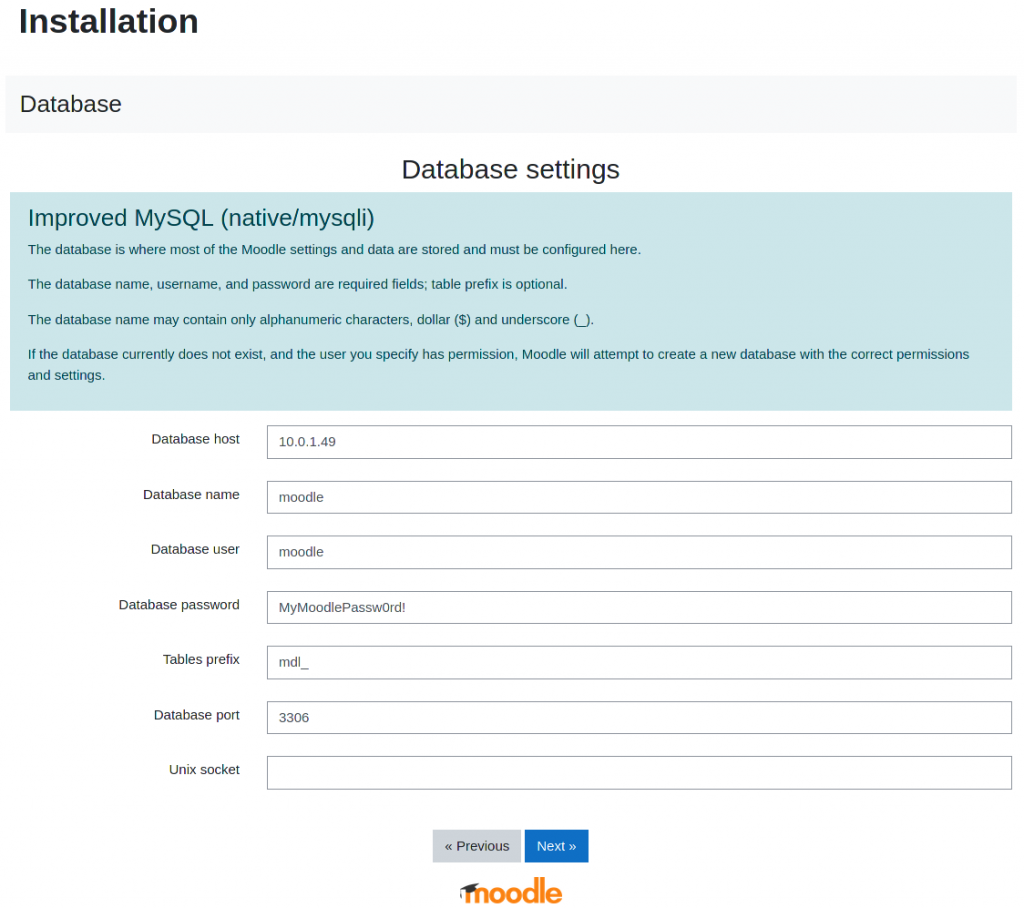The width and height of the screenshot is (1024, 908).
Task: Go to the next installation step
Action: tap(556, 846)
